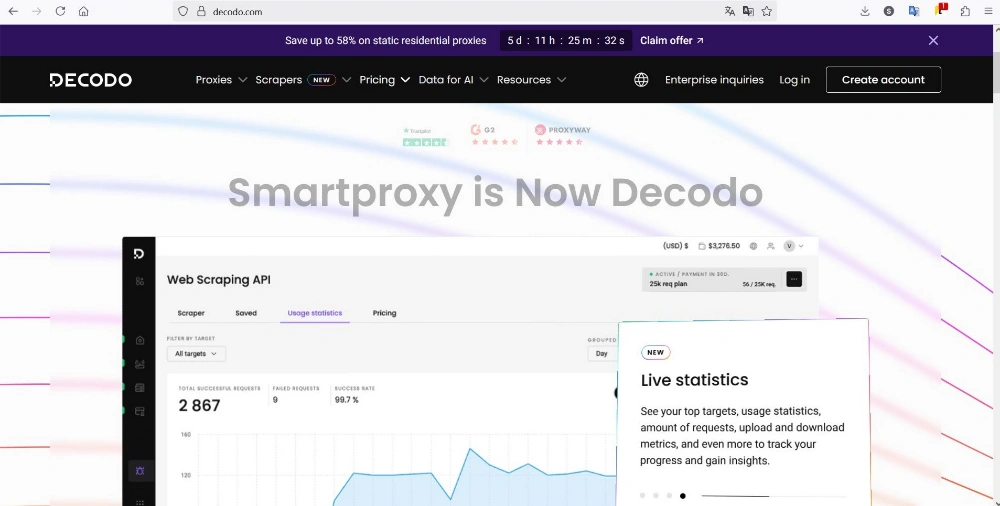Open the Pricing navigation menu
This screenshot has height=506, width=1000.
coord(377,80)
